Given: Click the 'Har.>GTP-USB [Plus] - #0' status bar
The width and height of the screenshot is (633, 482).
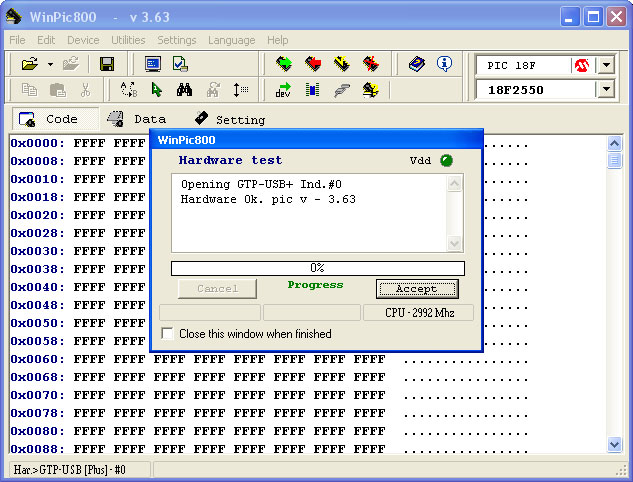Looking at the screenshot, I should [x=79, y=469].
